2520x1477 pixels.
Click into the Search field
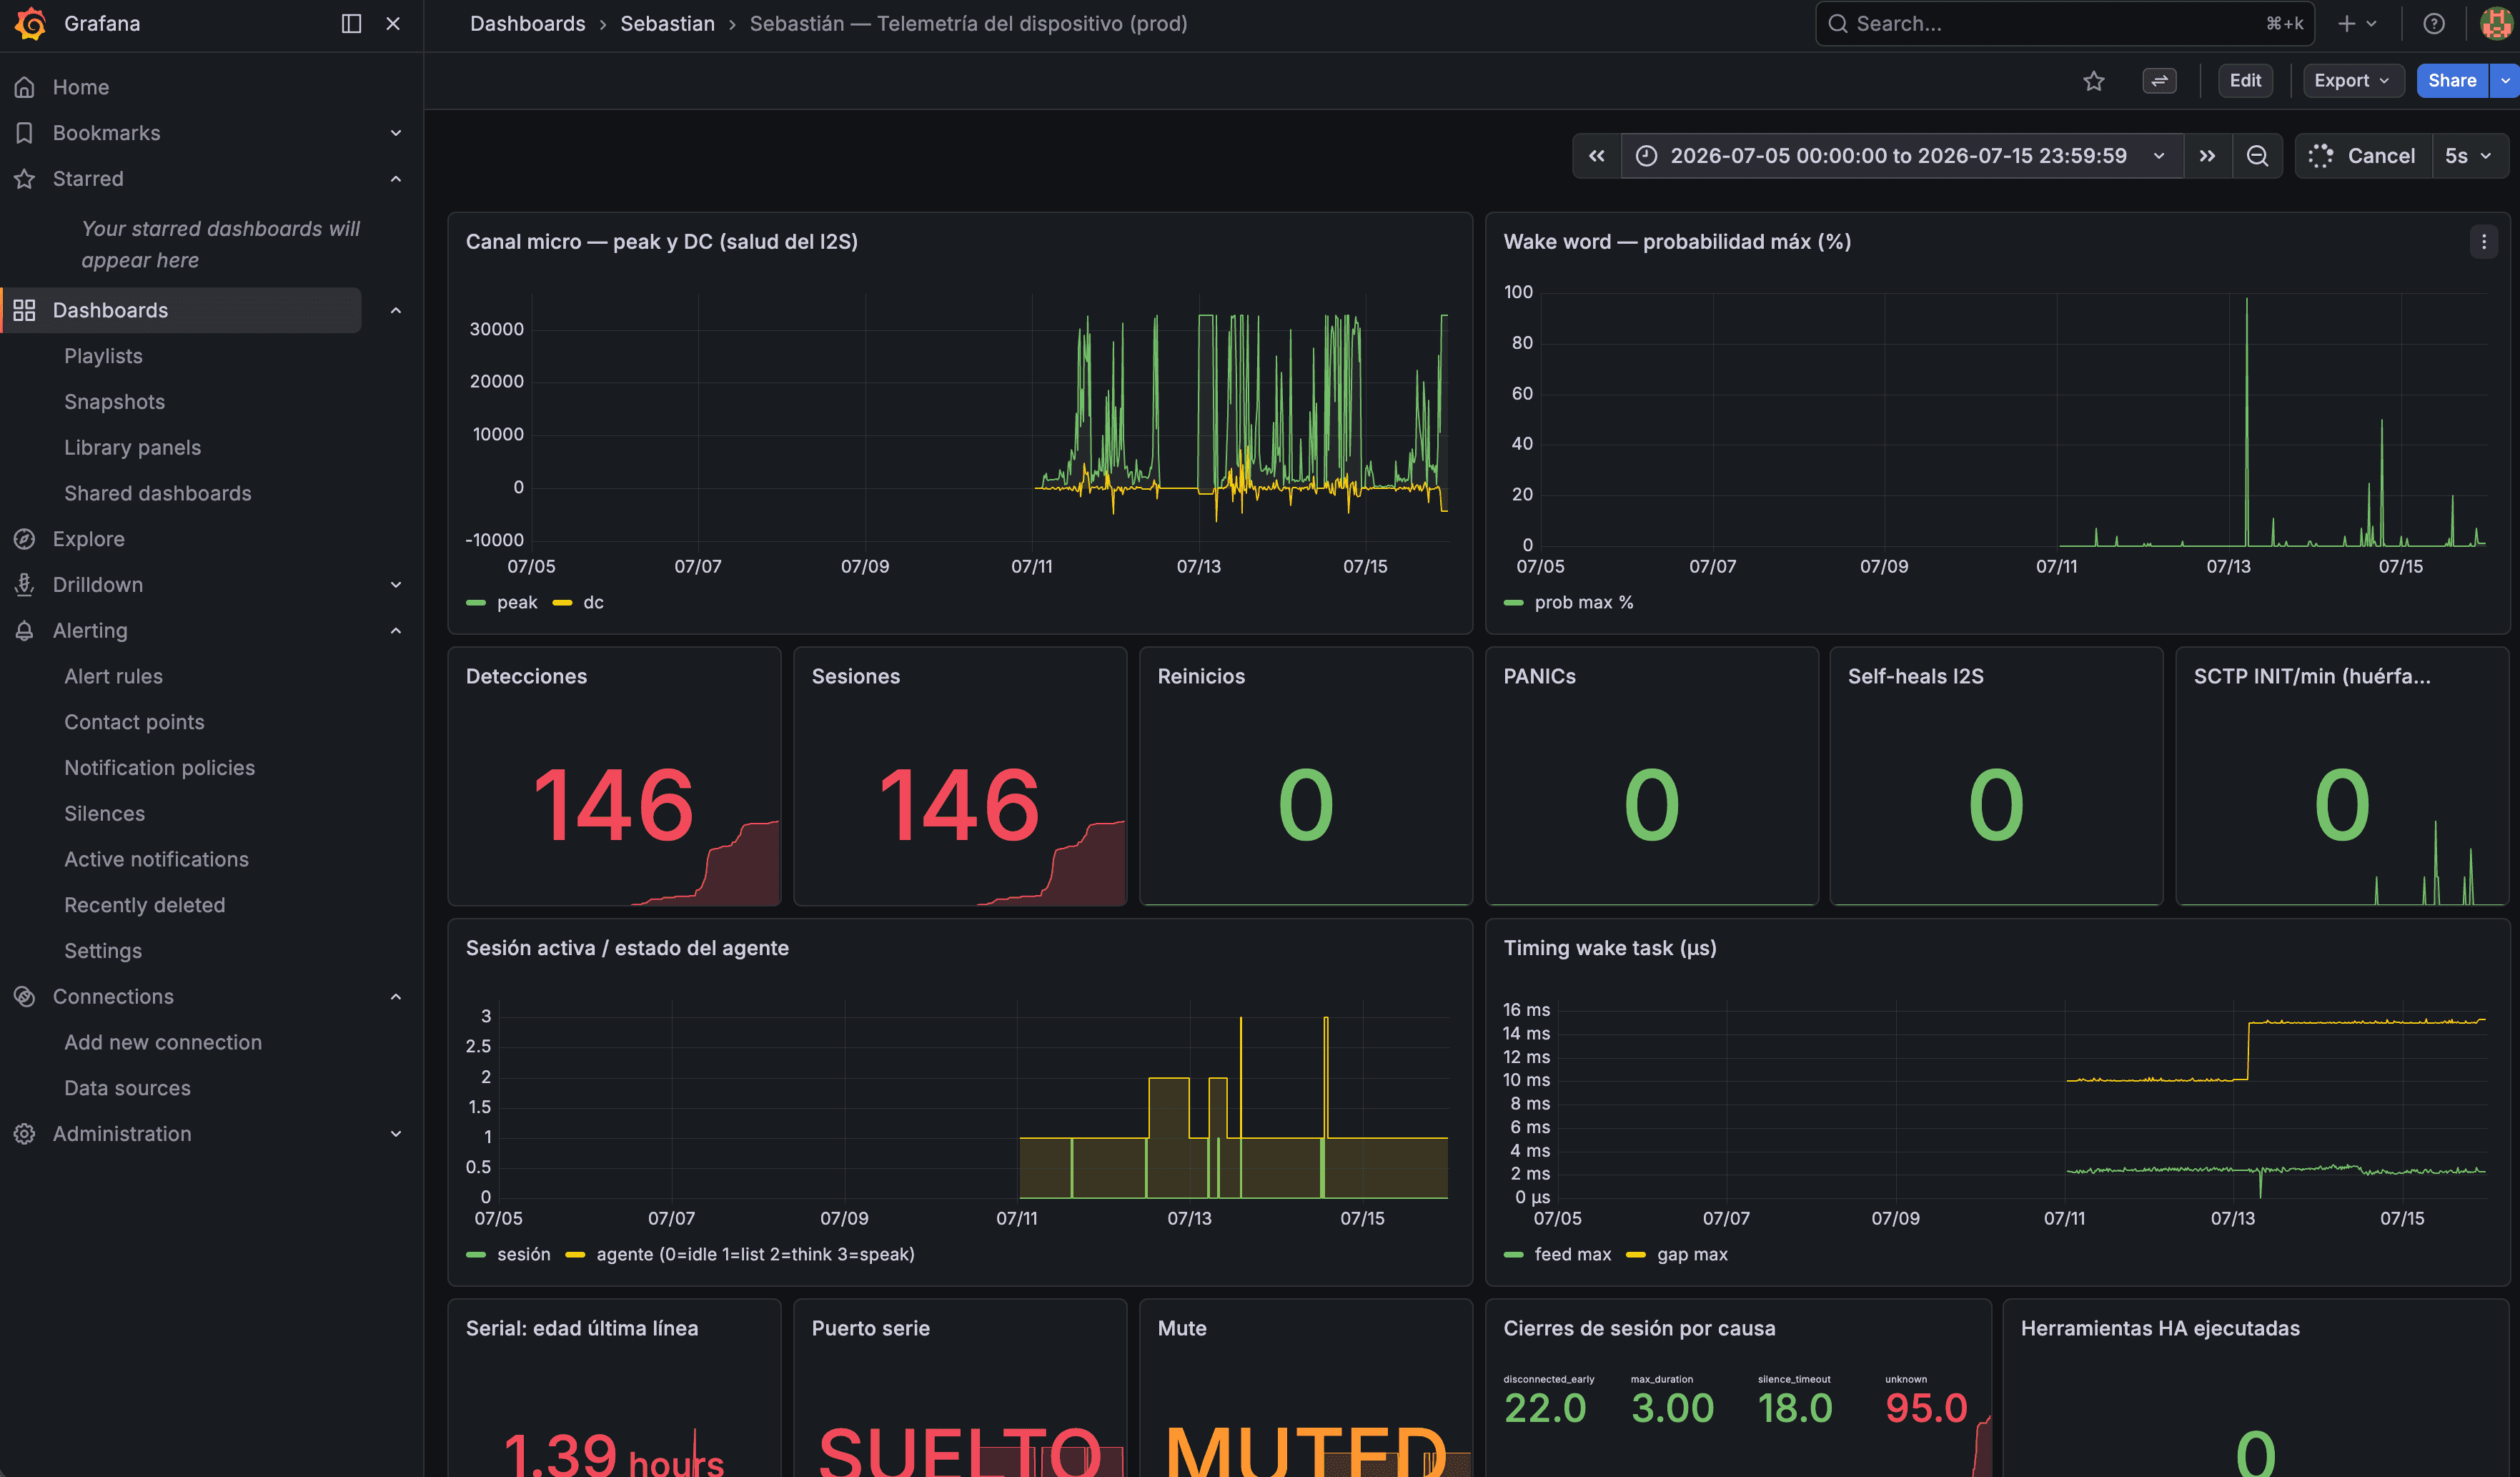tap(2064, 23)
